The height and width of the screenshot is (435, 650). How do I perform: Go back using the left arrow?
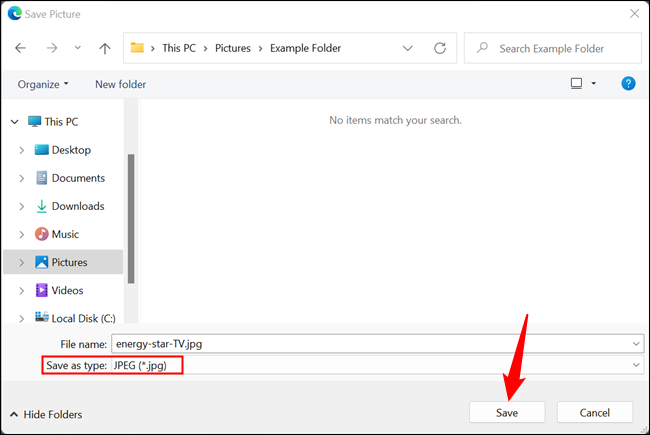click(20, 48)
